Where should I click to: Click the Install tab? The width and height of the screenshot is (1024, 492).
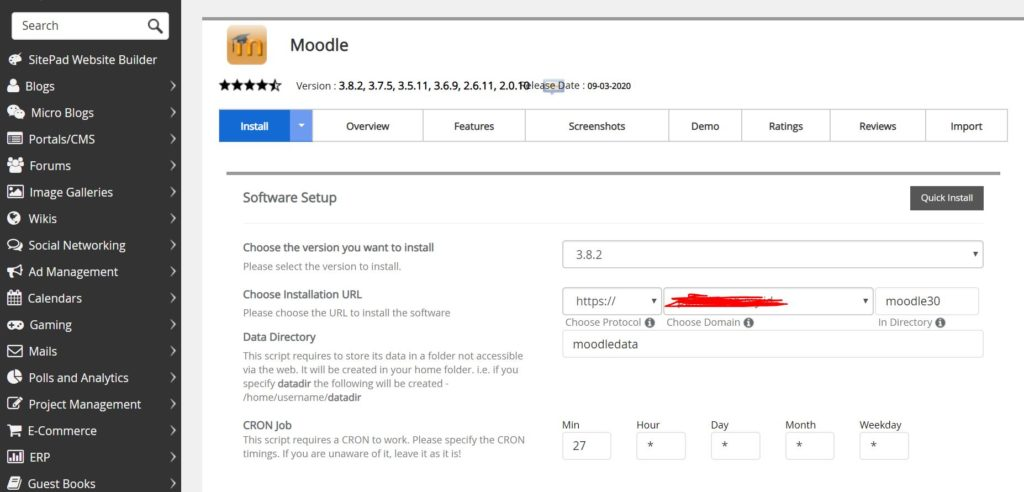tap(254, 125)
